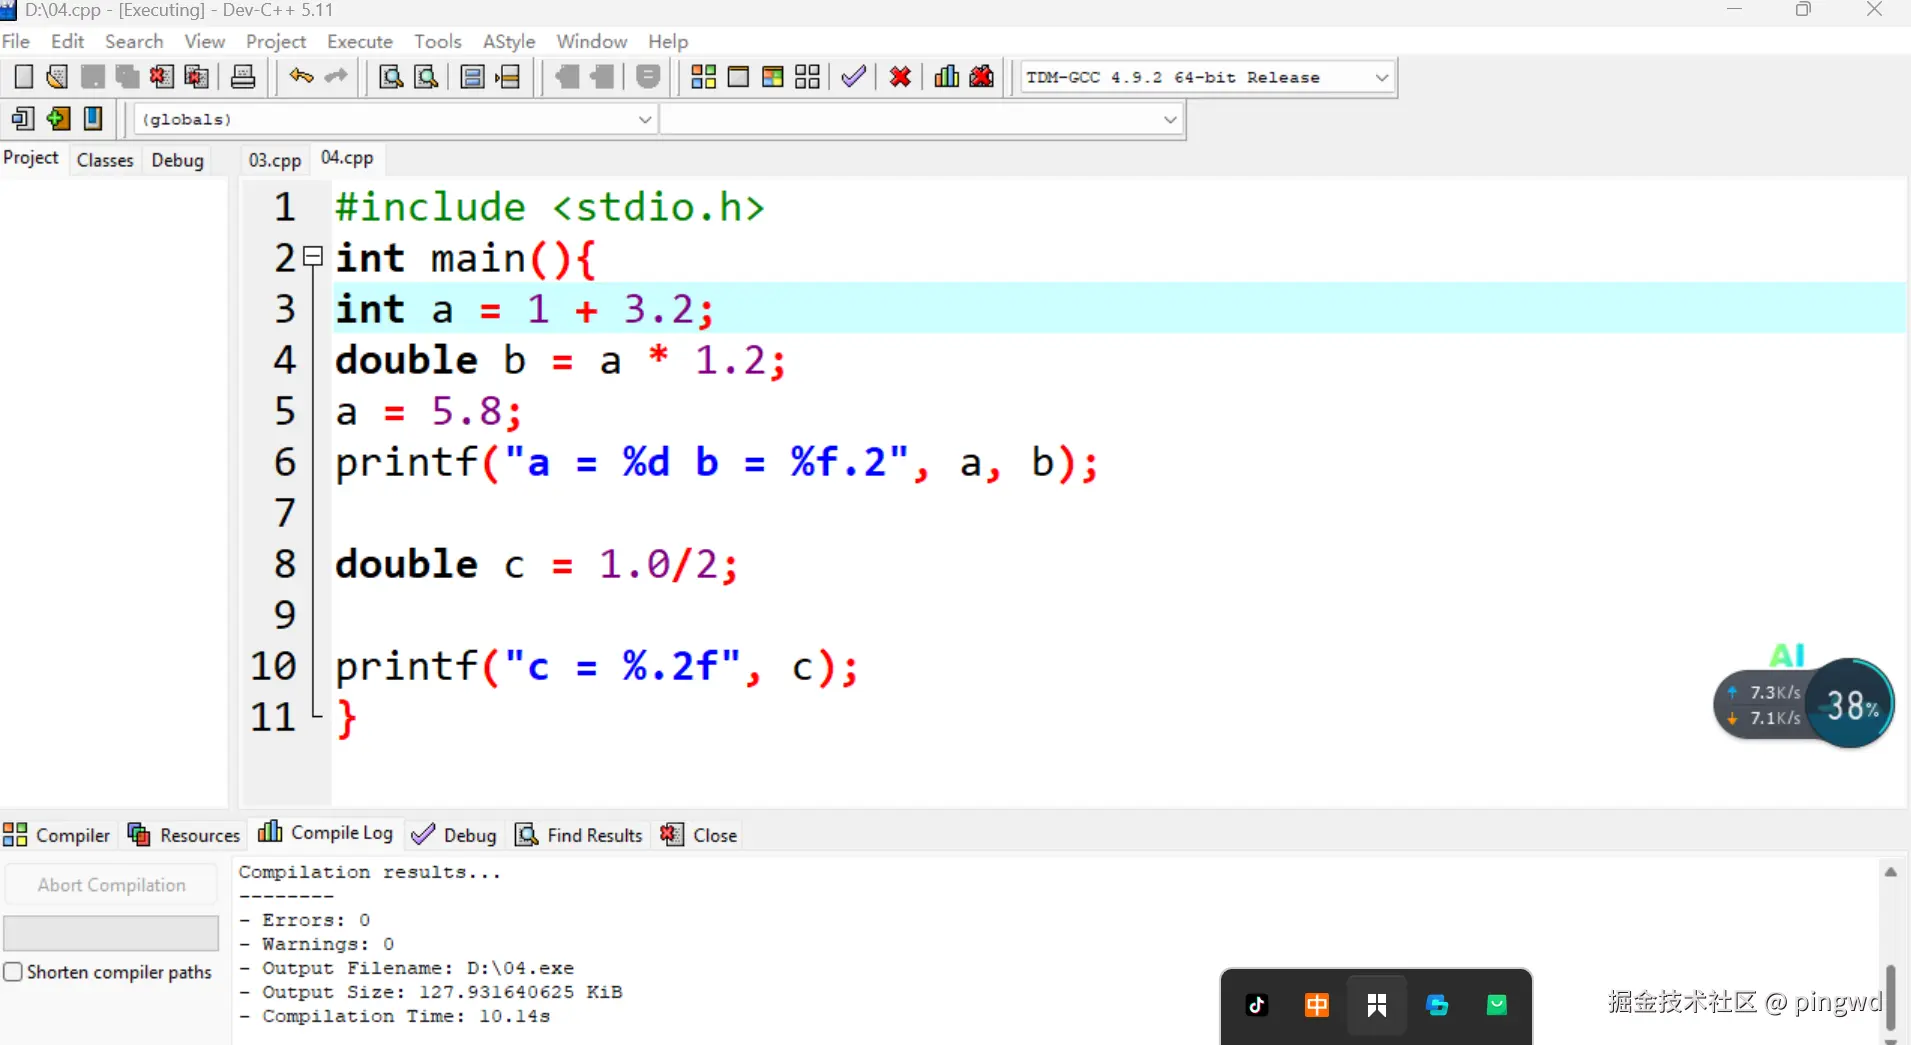
Task: Click the Rebuild All toolbar icon
Action: [x=808, y=77]
